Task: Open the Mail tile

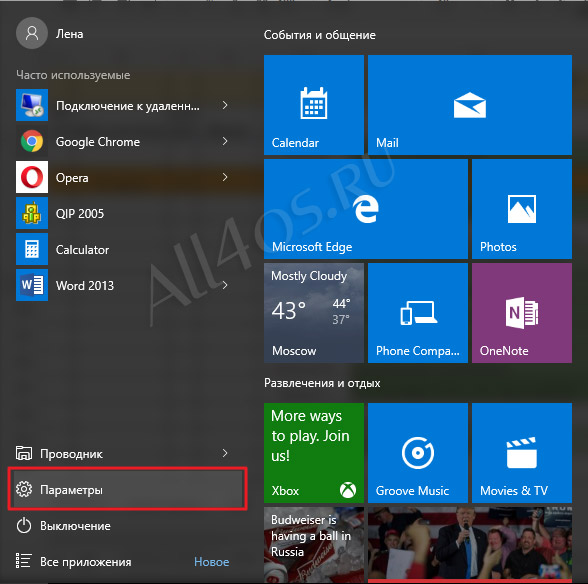Action: click(470, 105)
